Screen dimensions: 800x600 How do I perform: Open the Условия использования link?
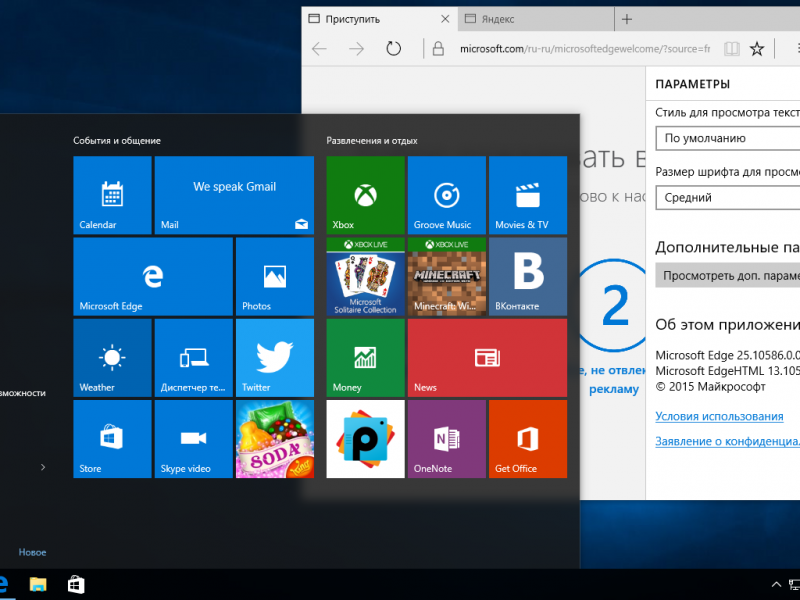click(719, 416)
